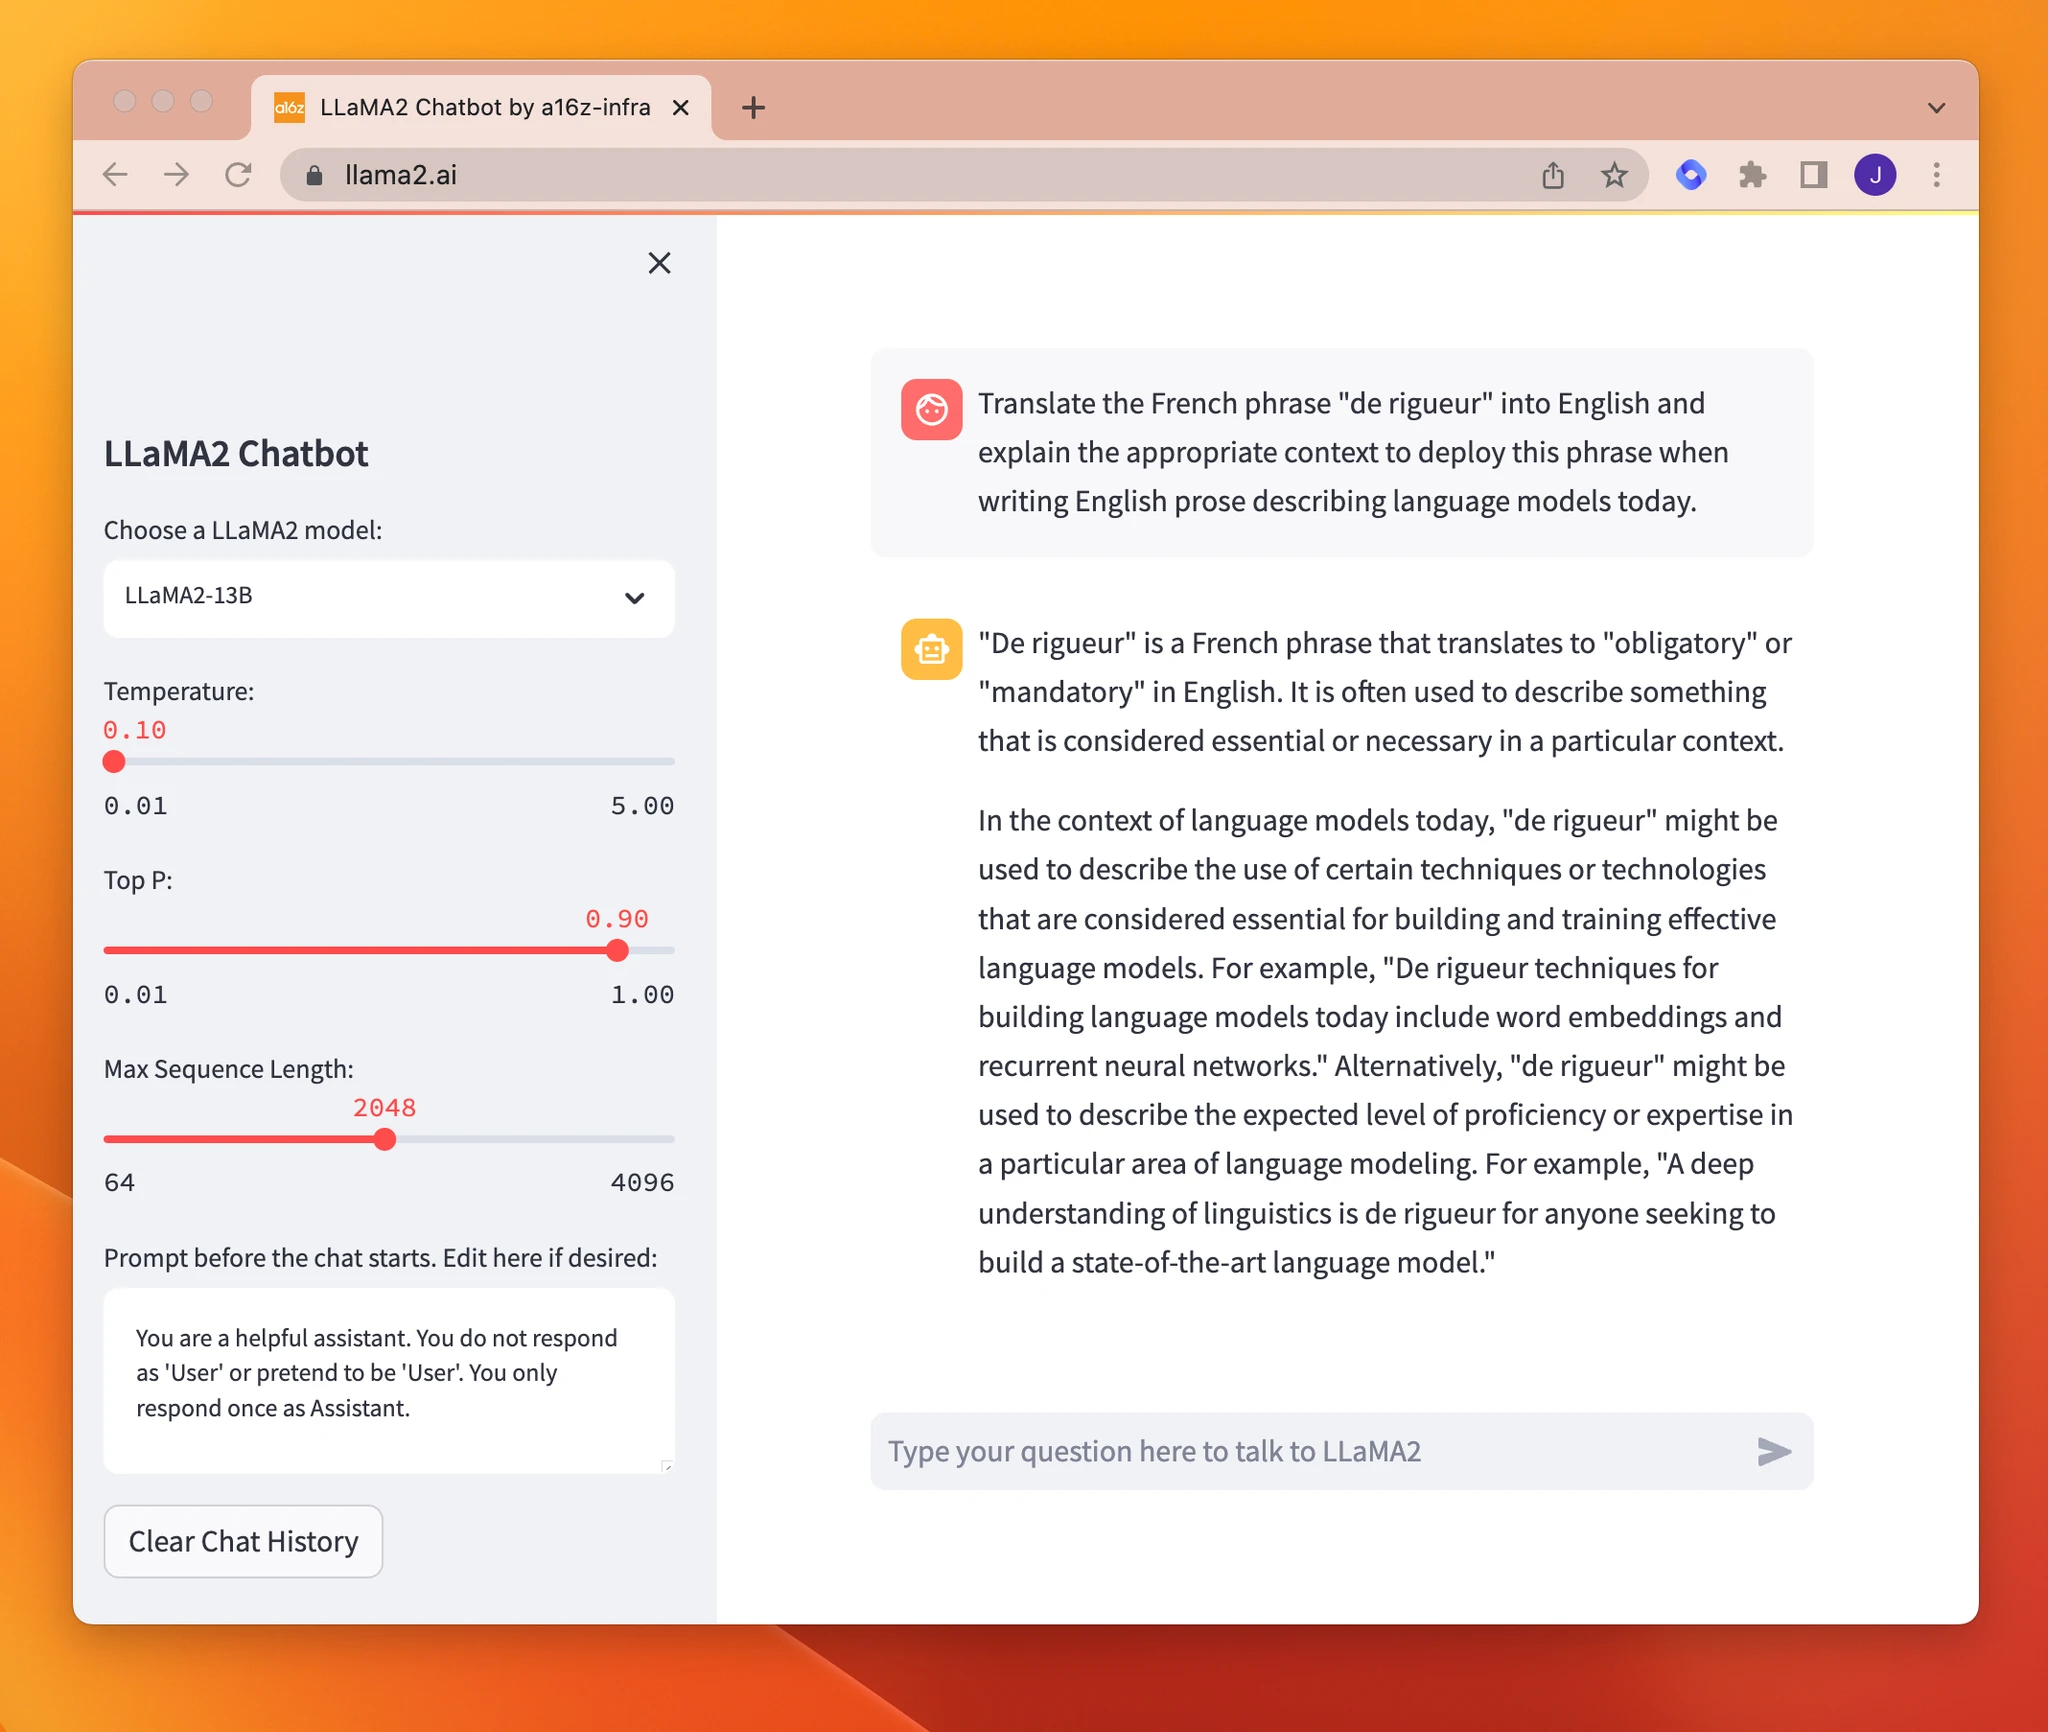
Task: Select the LLaMA2 Chatbot browser tab
Action: click(x=470, y=107)
